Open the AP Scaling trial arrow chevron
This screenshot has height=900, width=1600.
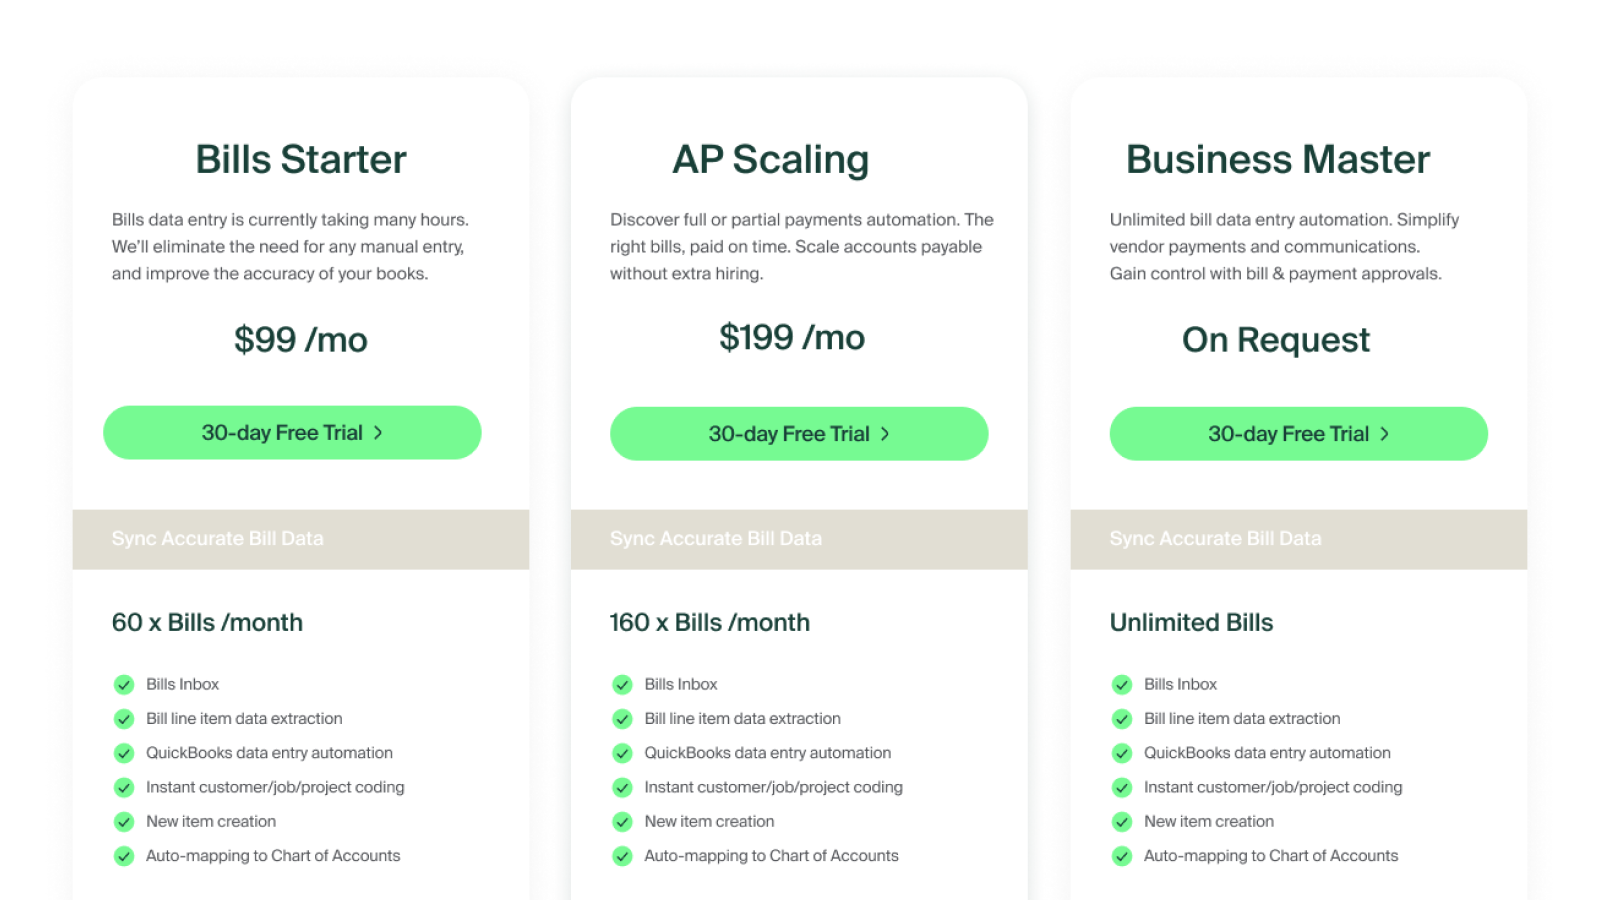[x=885, y=433]
